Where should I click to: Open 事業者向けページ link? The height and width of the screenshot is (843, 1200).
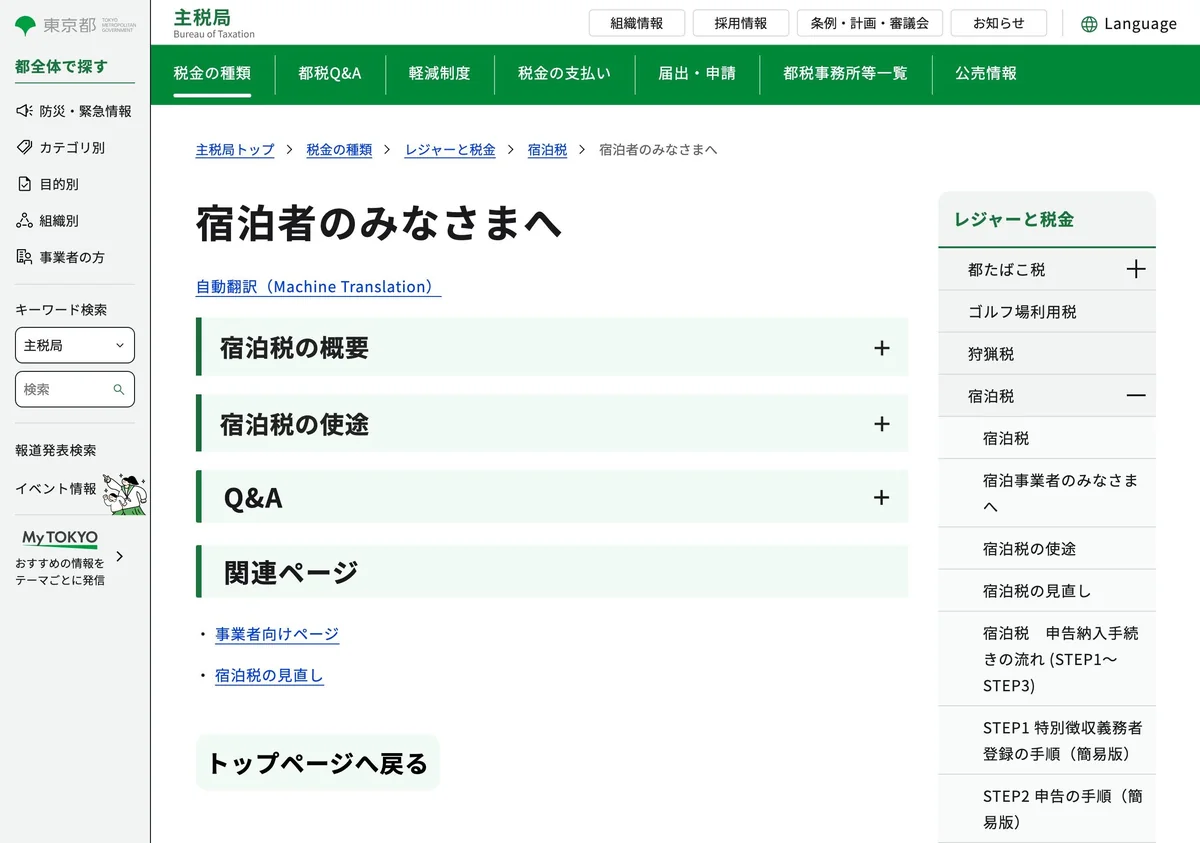pyautogui.click(x=277, y=634)
